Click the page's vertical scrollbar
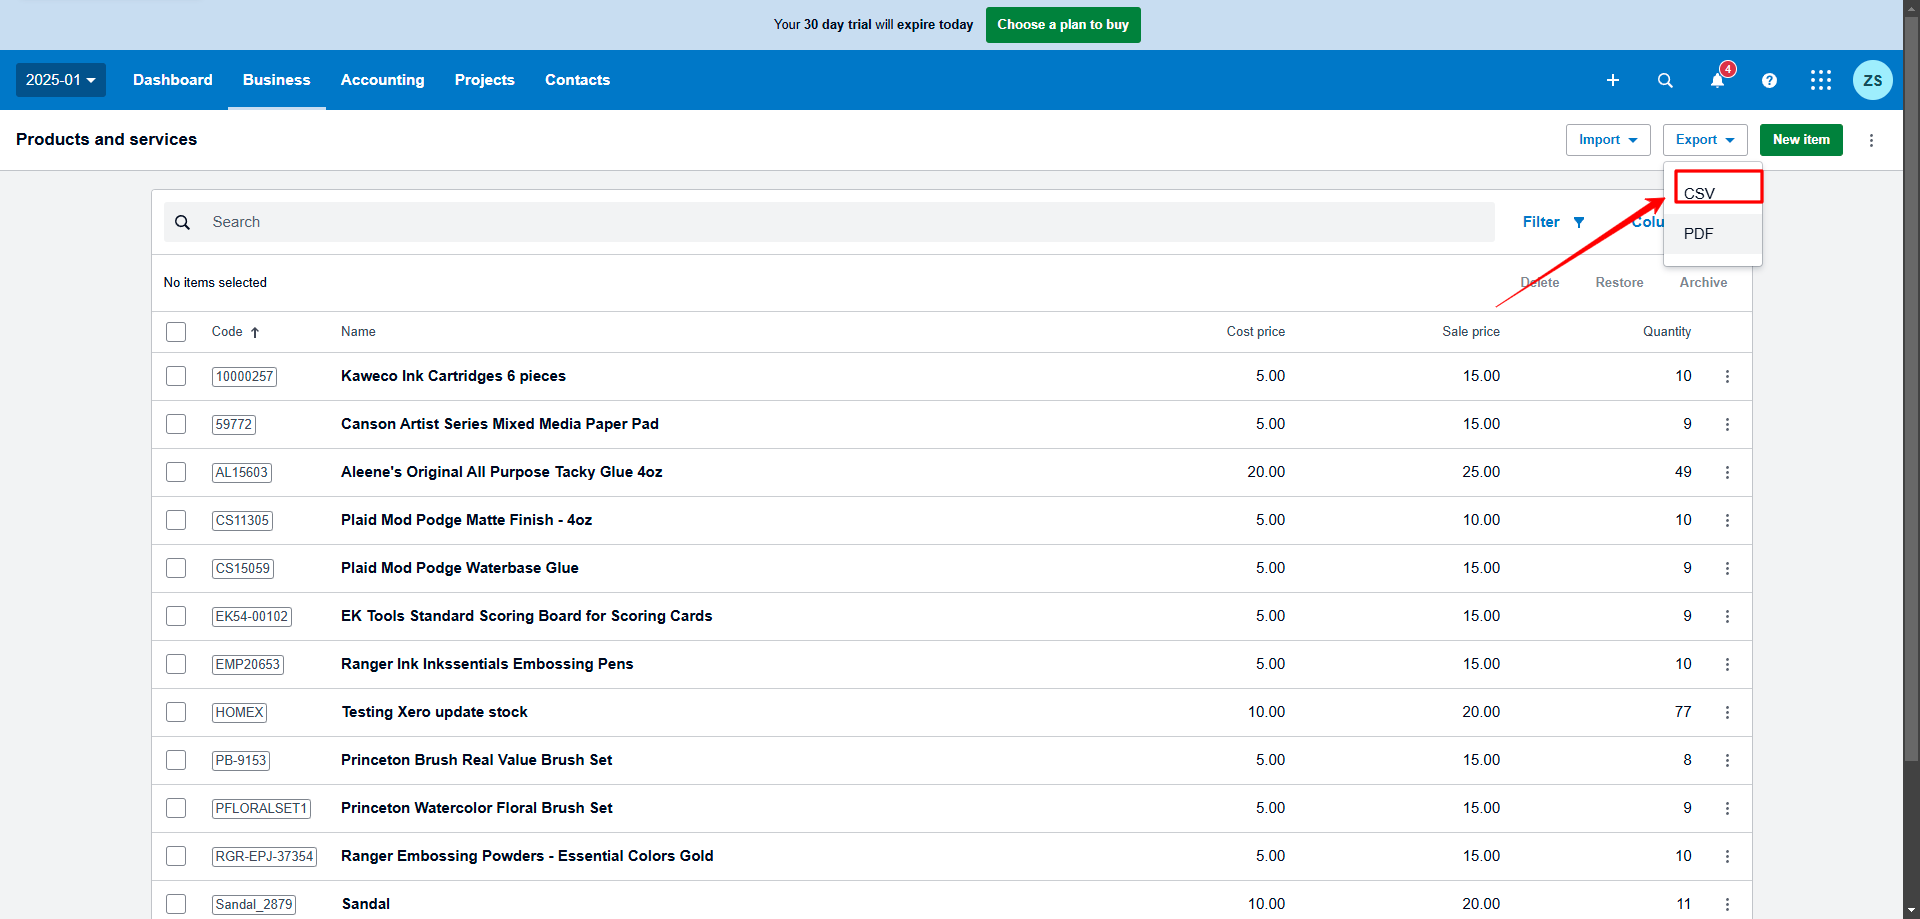The width and height of the screenshot is (1920, 919). pos(1911,400)
